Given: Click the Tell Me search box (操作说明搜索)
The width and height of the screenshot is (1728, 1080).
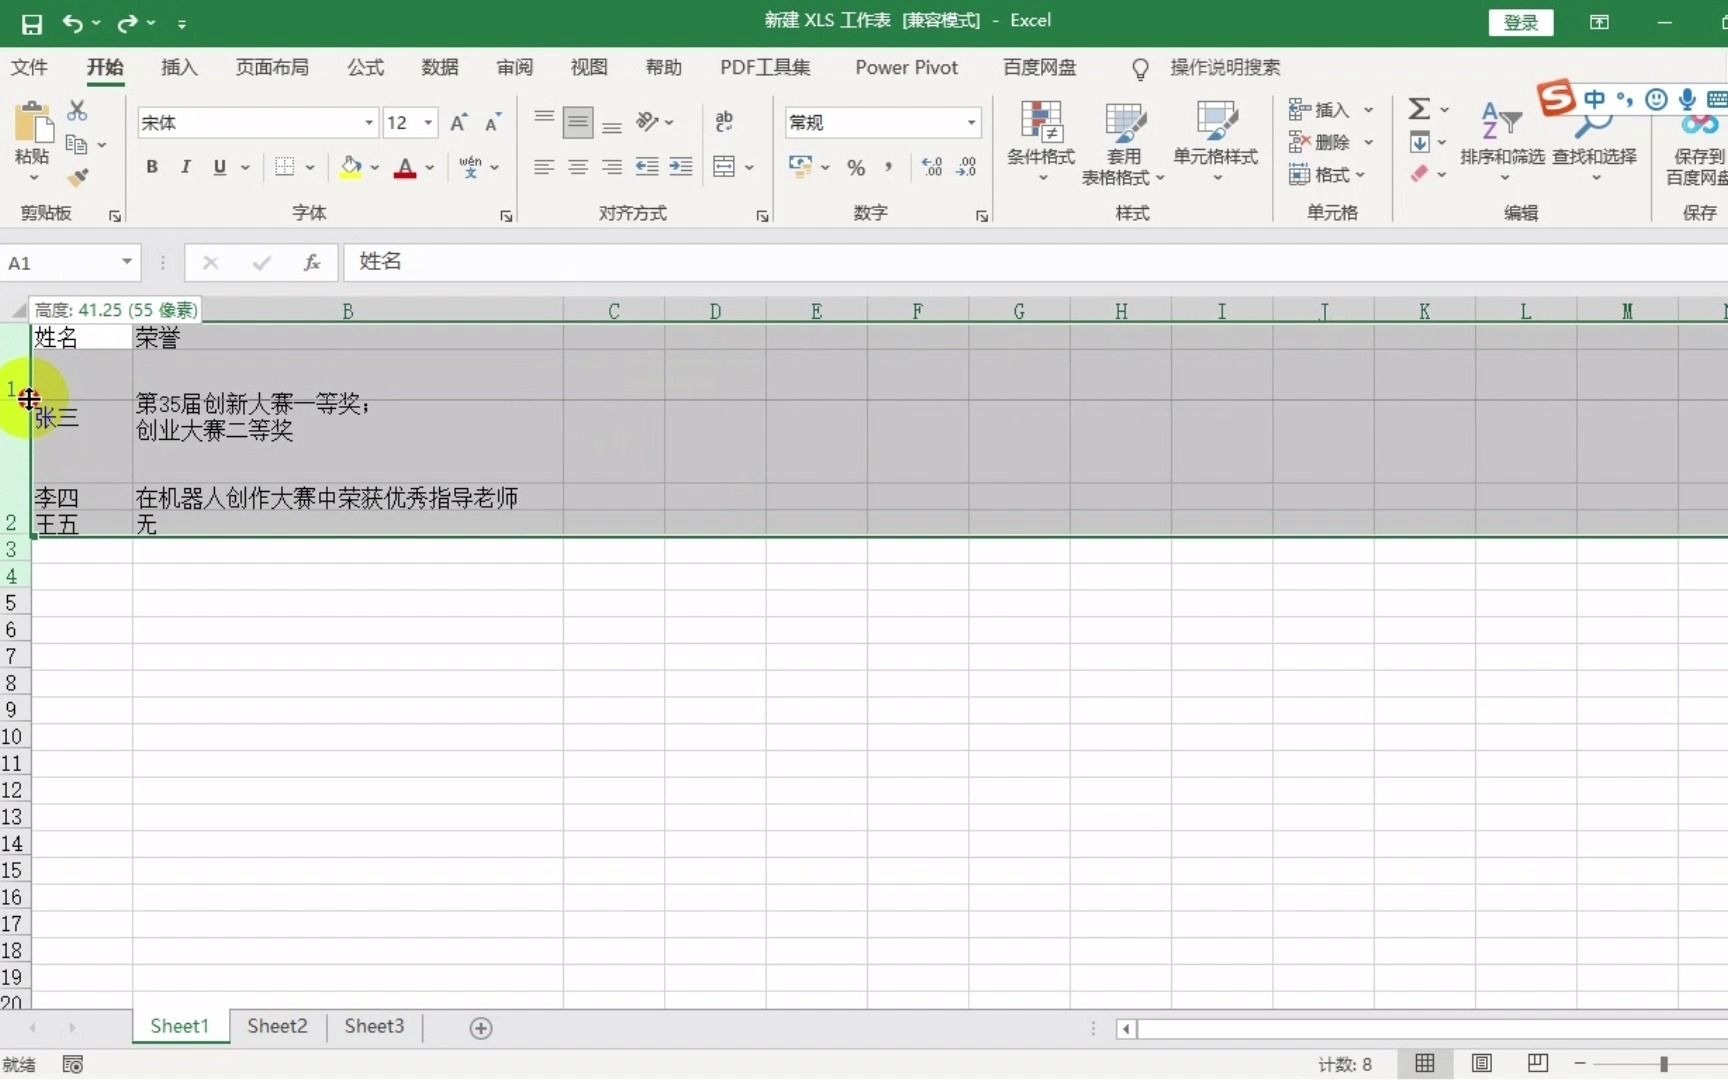Looking at the screenshot, I should (1224, 67).
